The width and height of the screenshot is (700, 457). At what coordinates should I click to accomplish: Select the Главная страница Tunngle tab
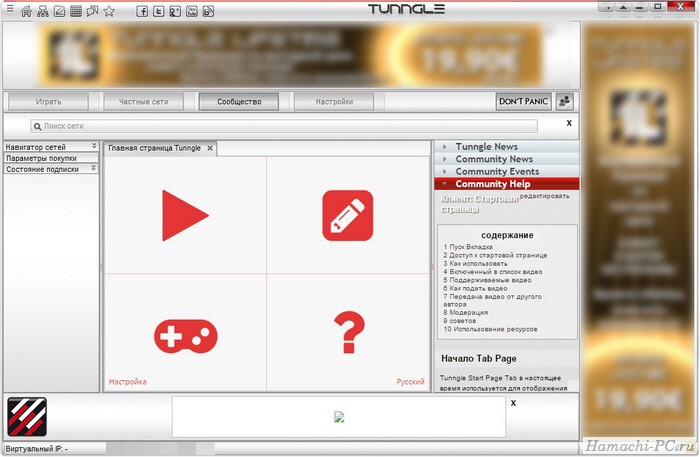coord(154,148)
